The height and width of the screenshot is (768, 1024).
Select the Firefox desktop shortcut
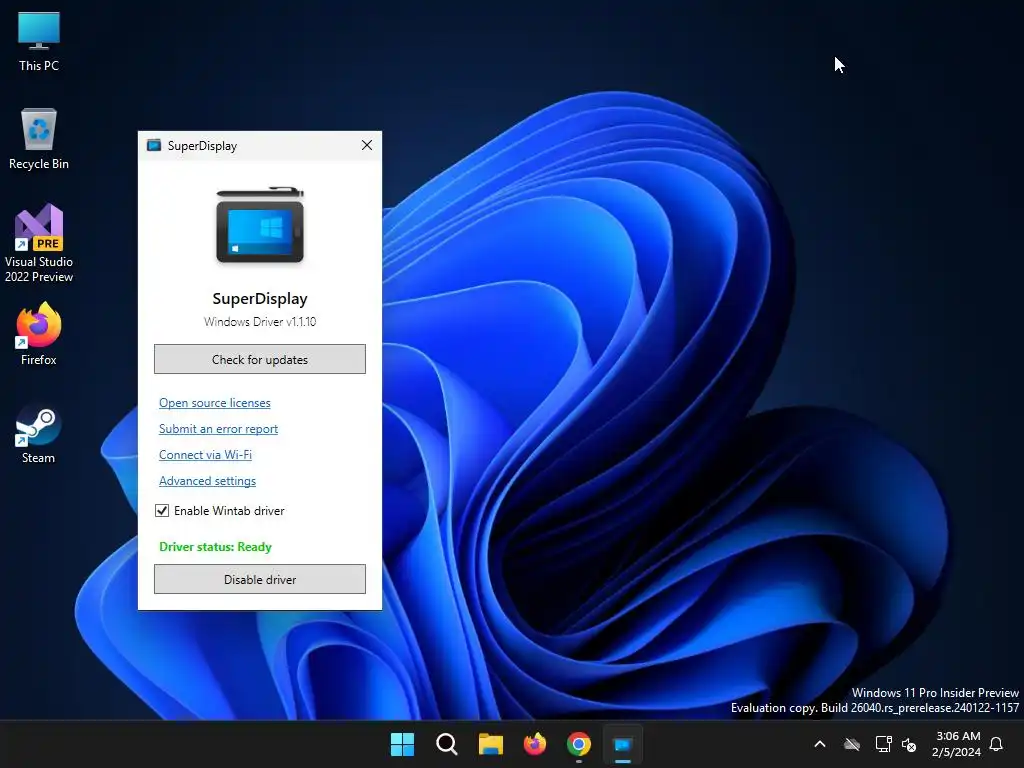click(x=39, y=334)
